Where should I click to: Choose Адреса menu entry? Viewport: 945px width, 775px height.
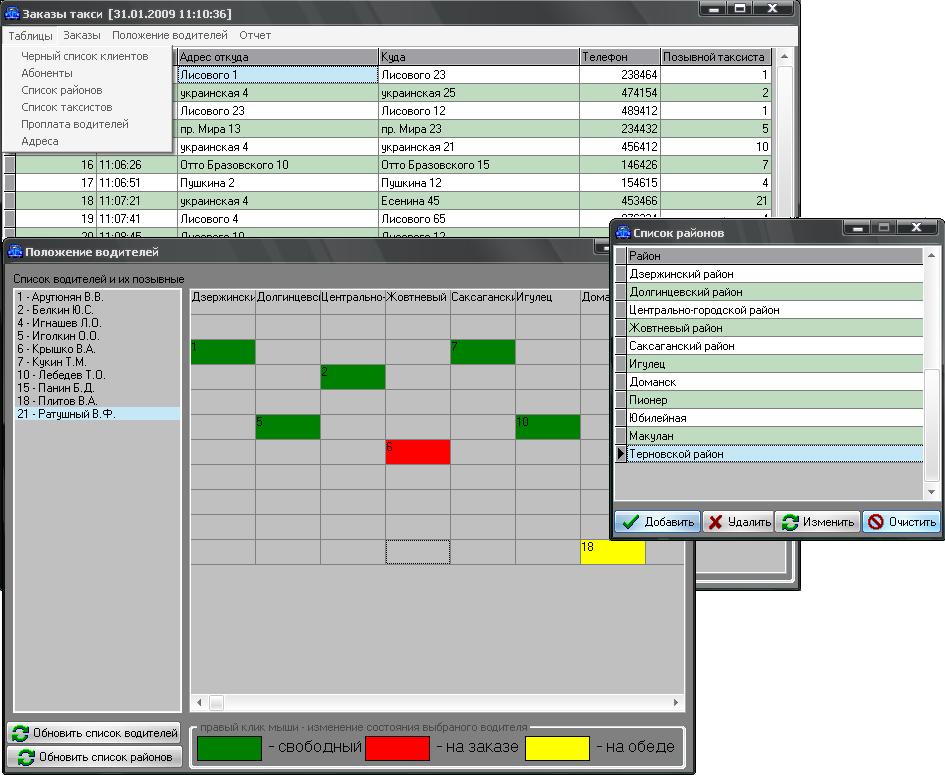(x=40, y=141)
